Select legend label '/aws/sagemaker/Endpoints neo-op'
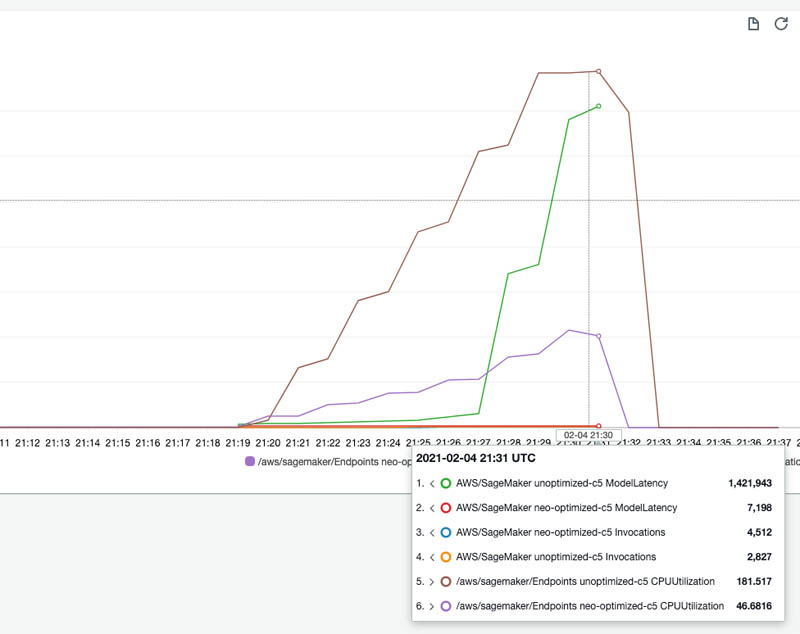This screenshot has width=800, height=634. coord(335,462)
